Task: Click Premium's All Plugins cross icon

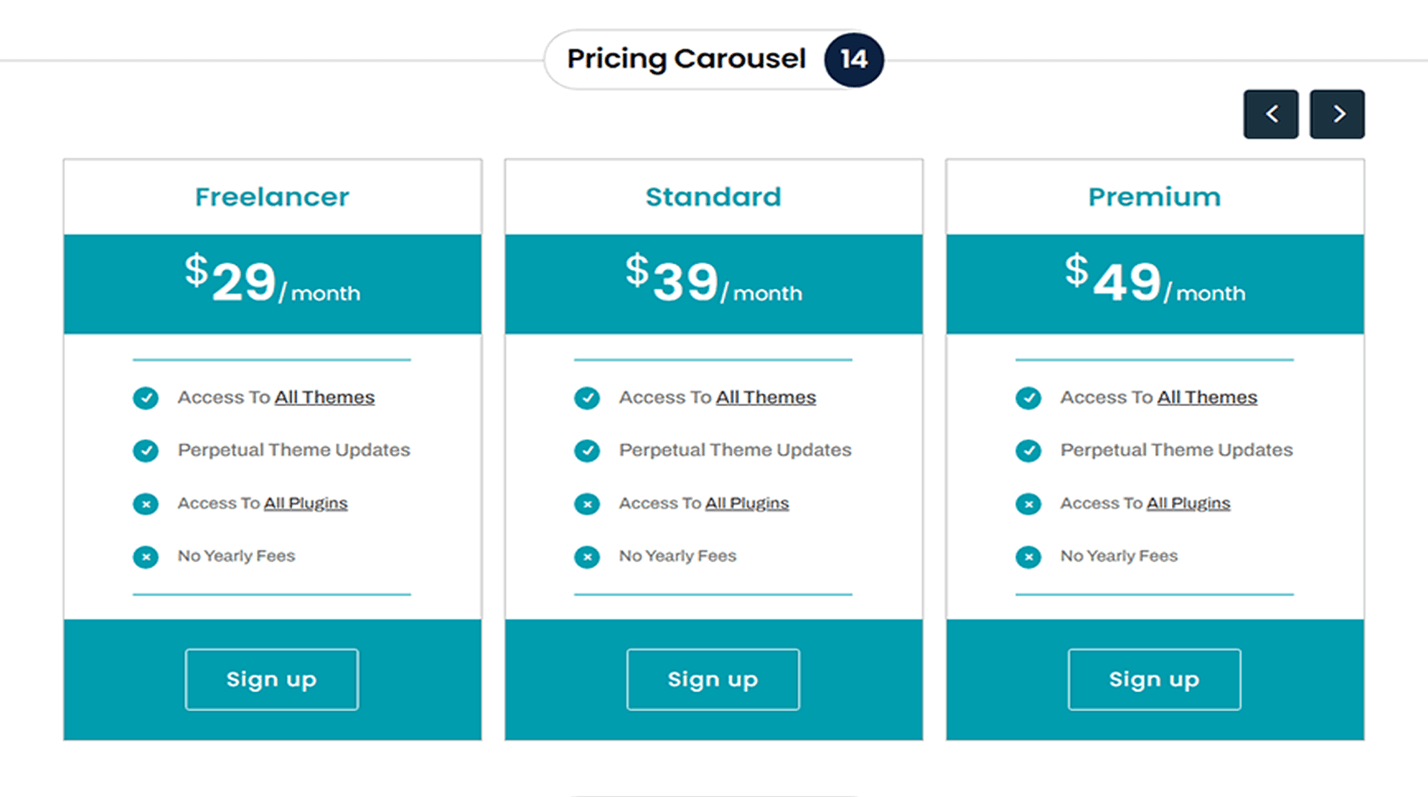Action: 1028,504
